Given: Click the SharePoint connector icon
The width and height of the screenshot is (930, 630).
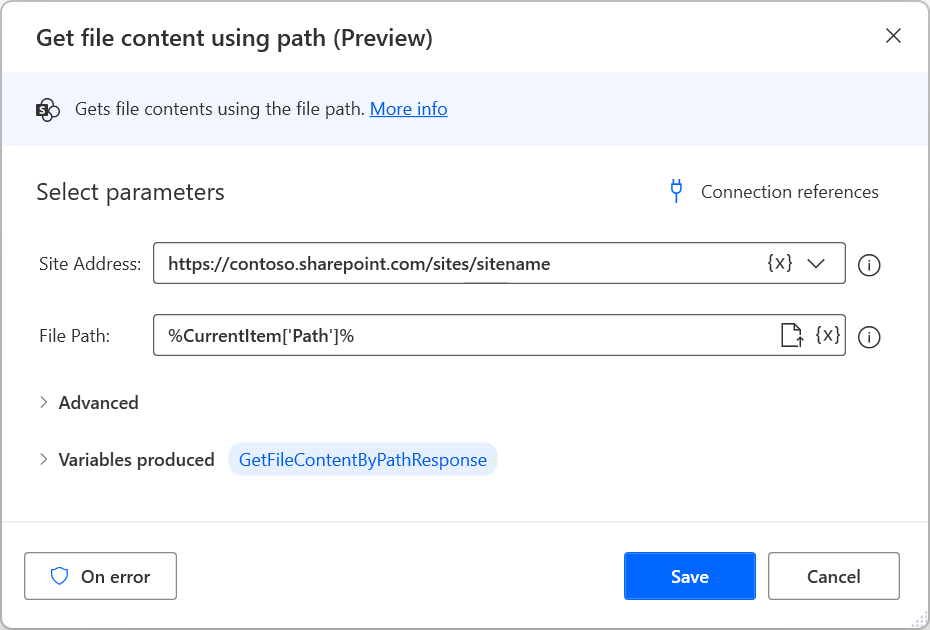Looking at the screenshot, I should point(47,109).
